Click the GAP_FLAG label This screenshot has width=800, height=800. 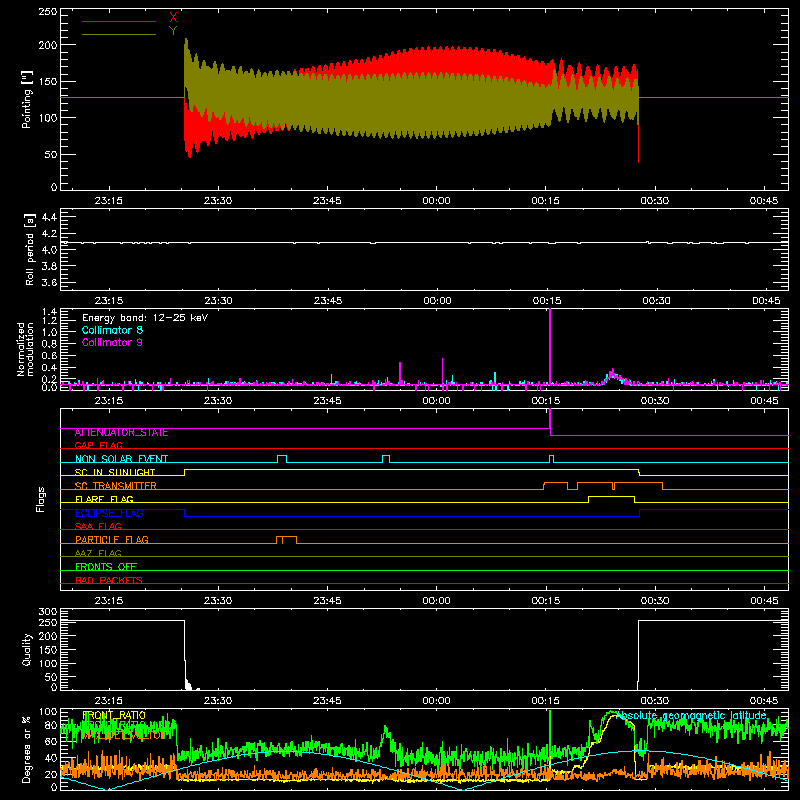98,445
